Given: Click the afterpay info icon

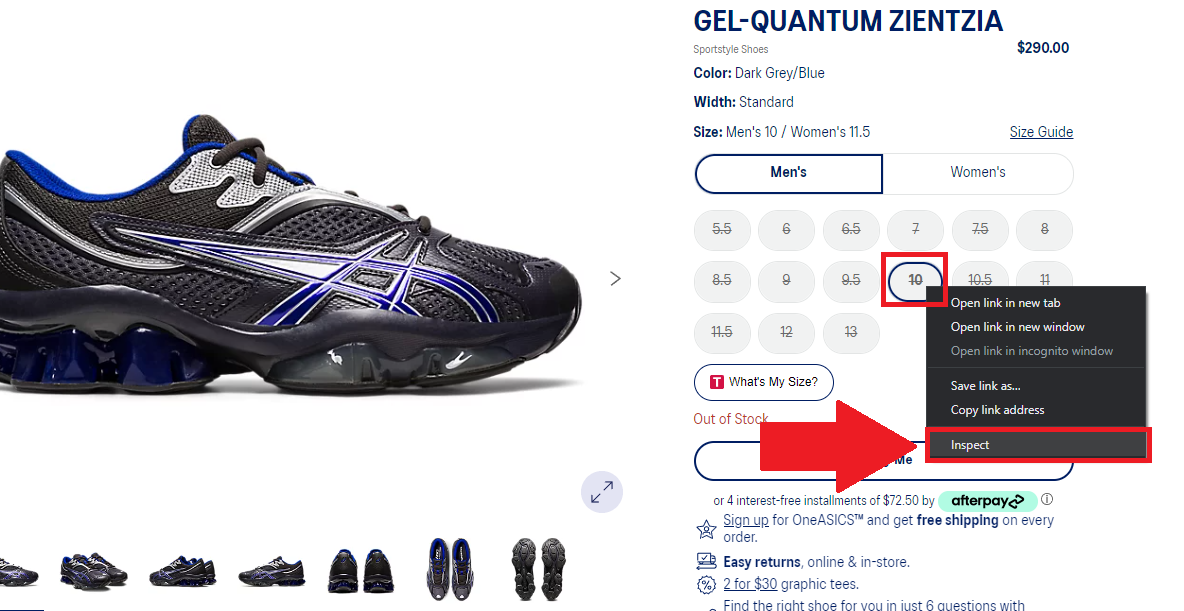Looking at the screenshot, I should pyautogui.click(x=1047, y=500).
